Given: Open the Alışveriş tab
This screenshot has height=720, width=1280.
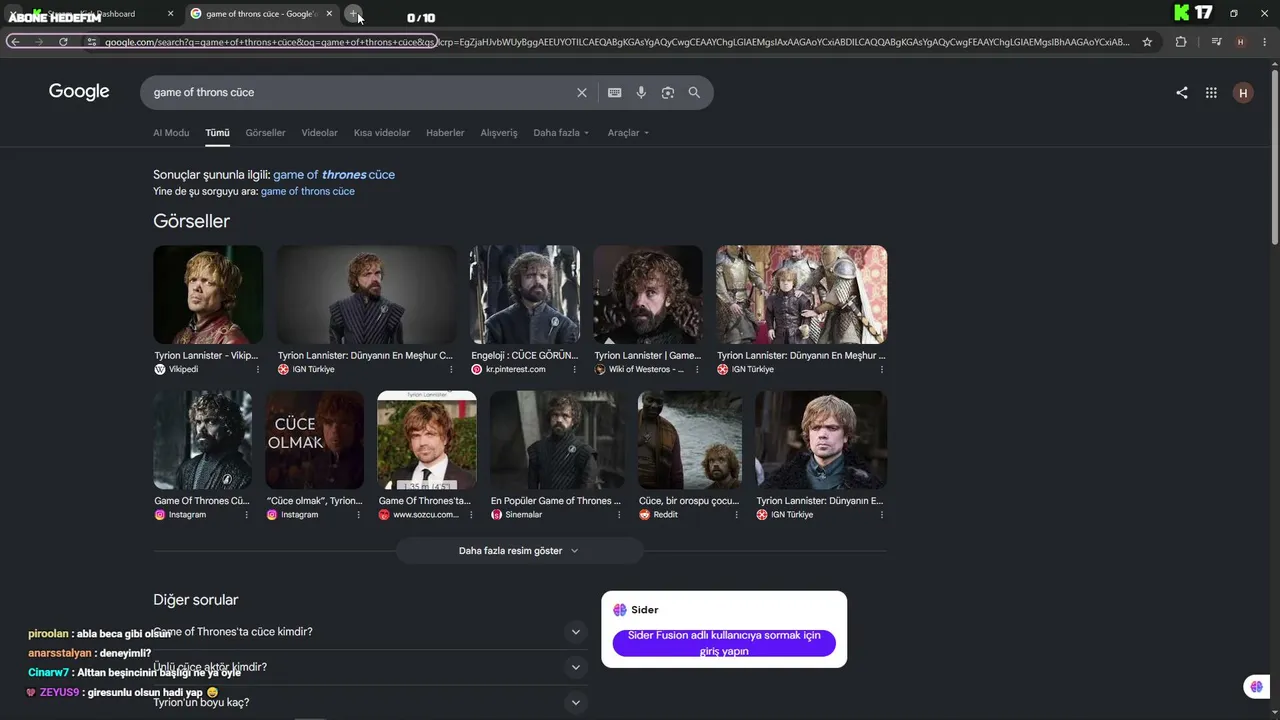Looking at the screenshot, I should 499,133.
